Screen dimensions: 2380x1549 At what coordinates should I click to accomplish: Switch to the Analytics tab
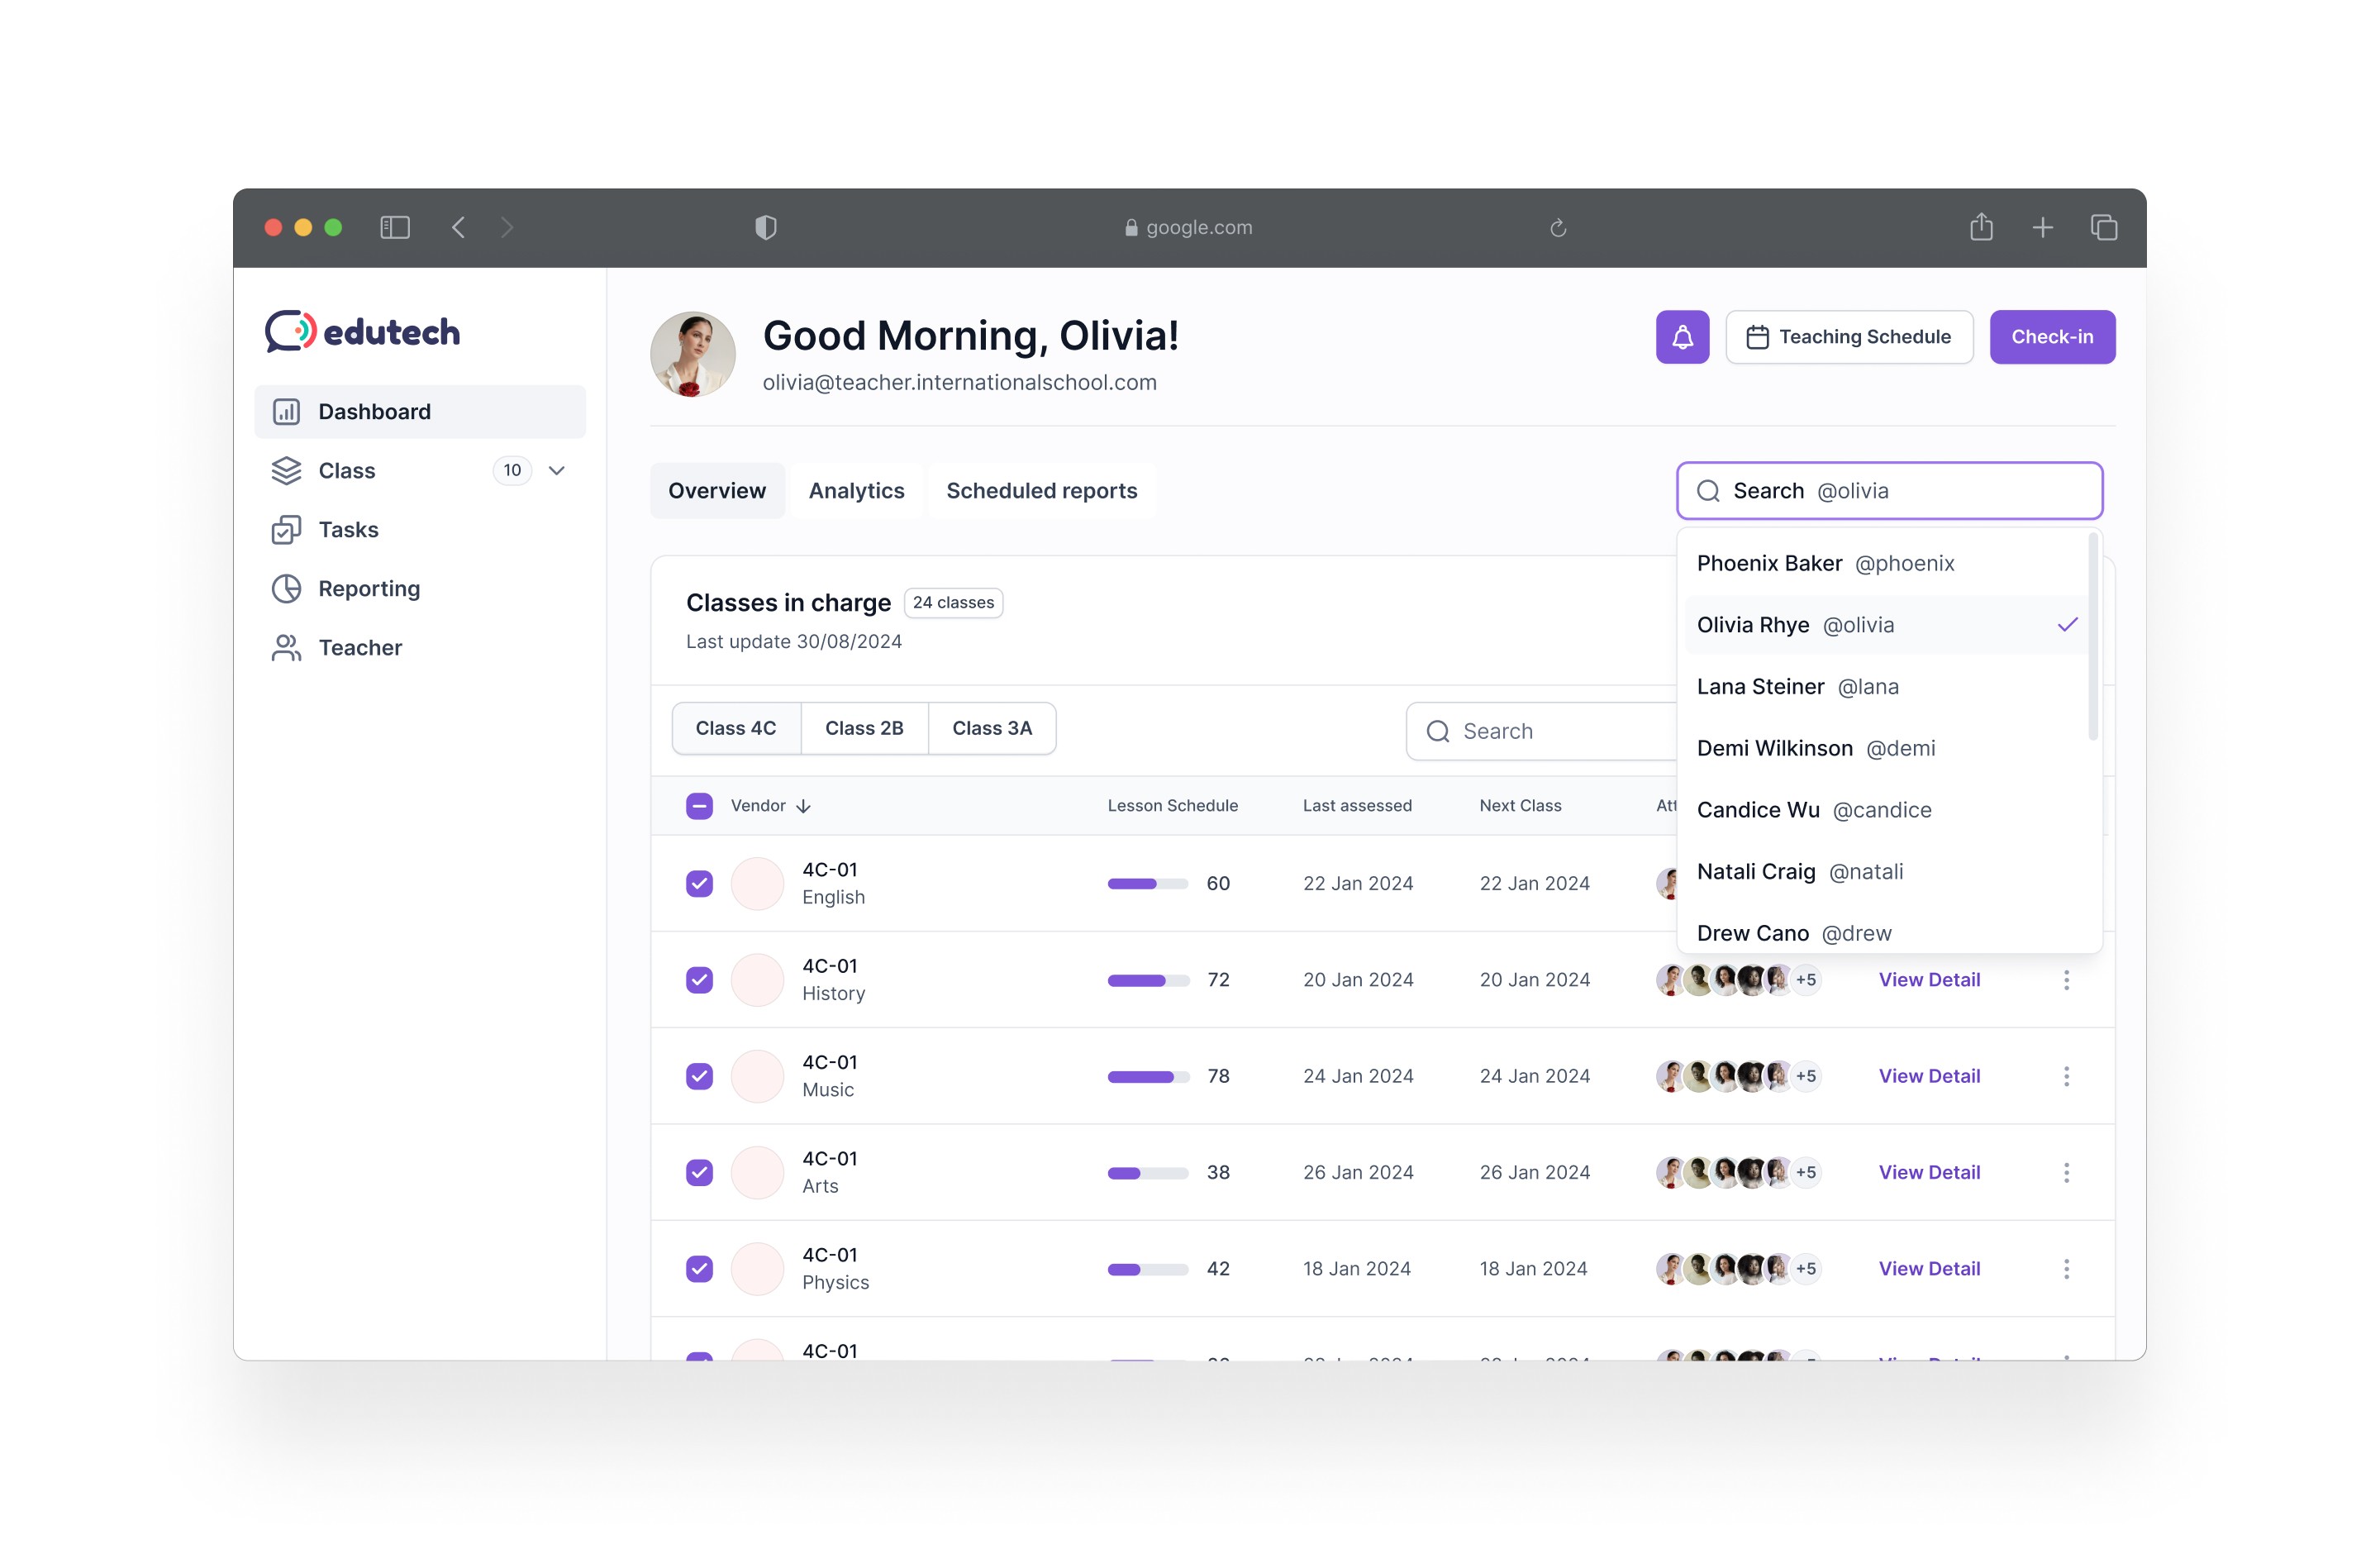[856, 491]
